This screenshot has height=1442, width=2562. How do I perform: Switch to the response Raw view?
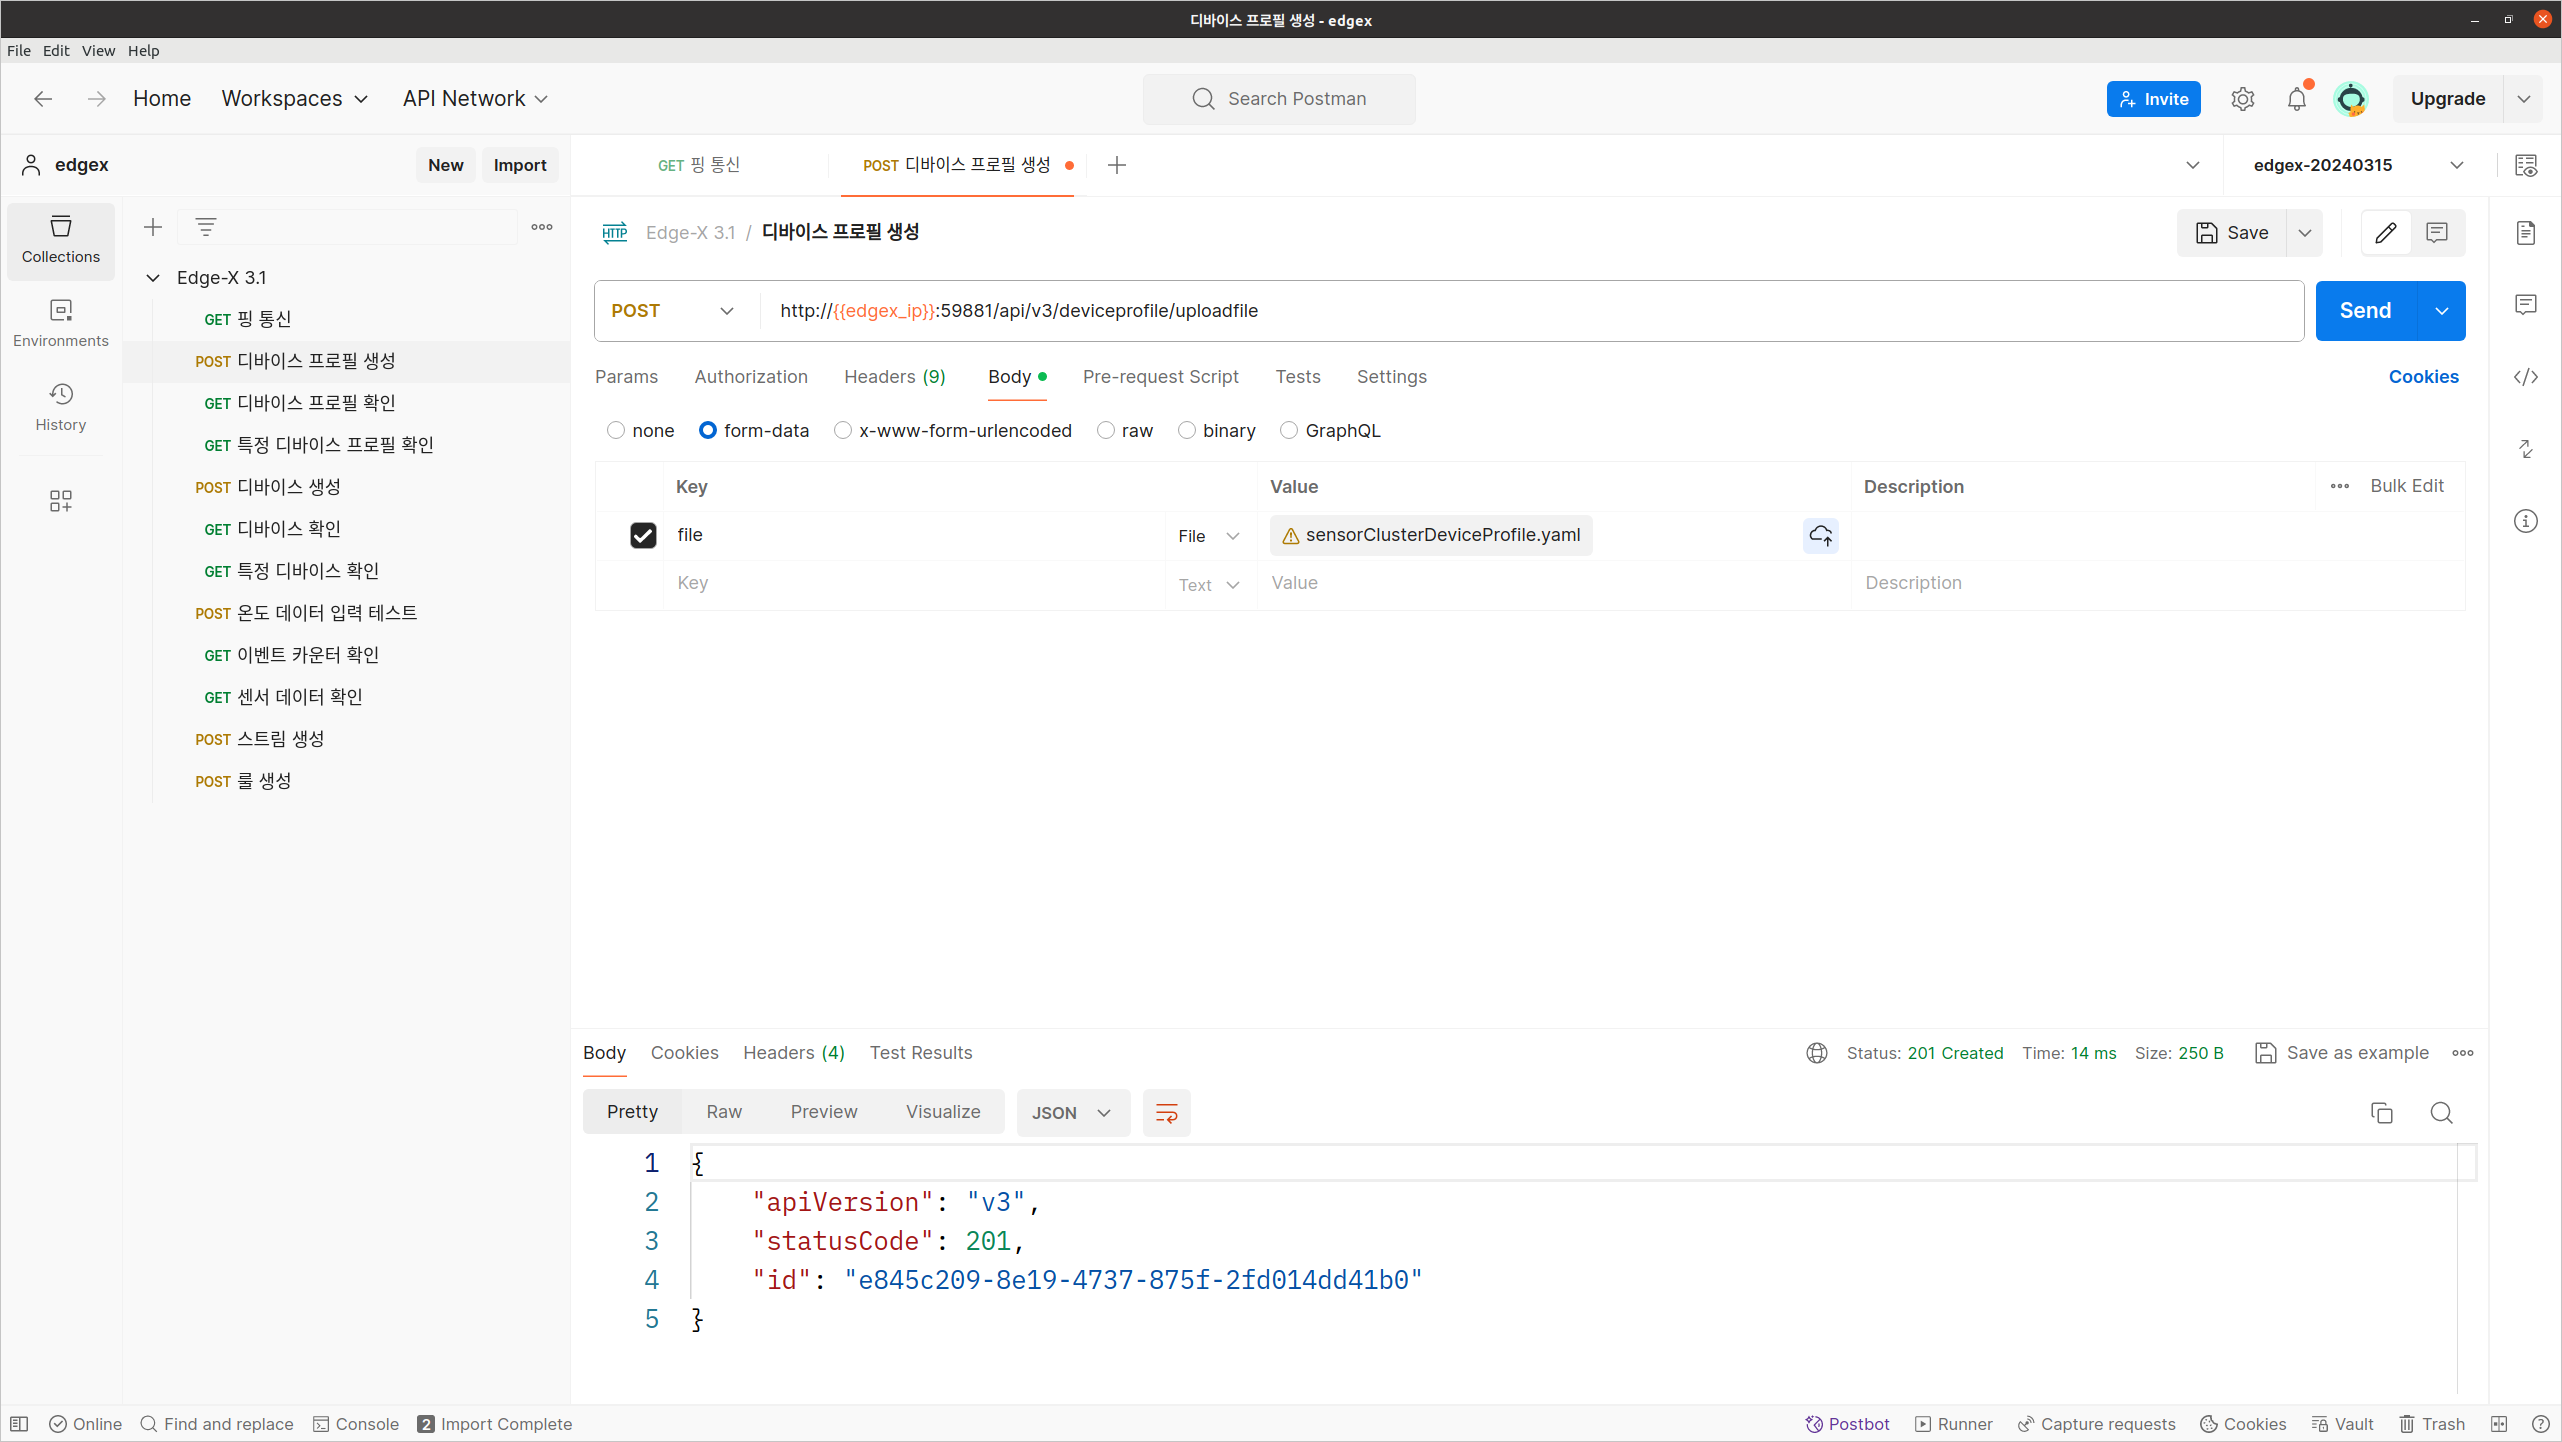coord(724,1112)
